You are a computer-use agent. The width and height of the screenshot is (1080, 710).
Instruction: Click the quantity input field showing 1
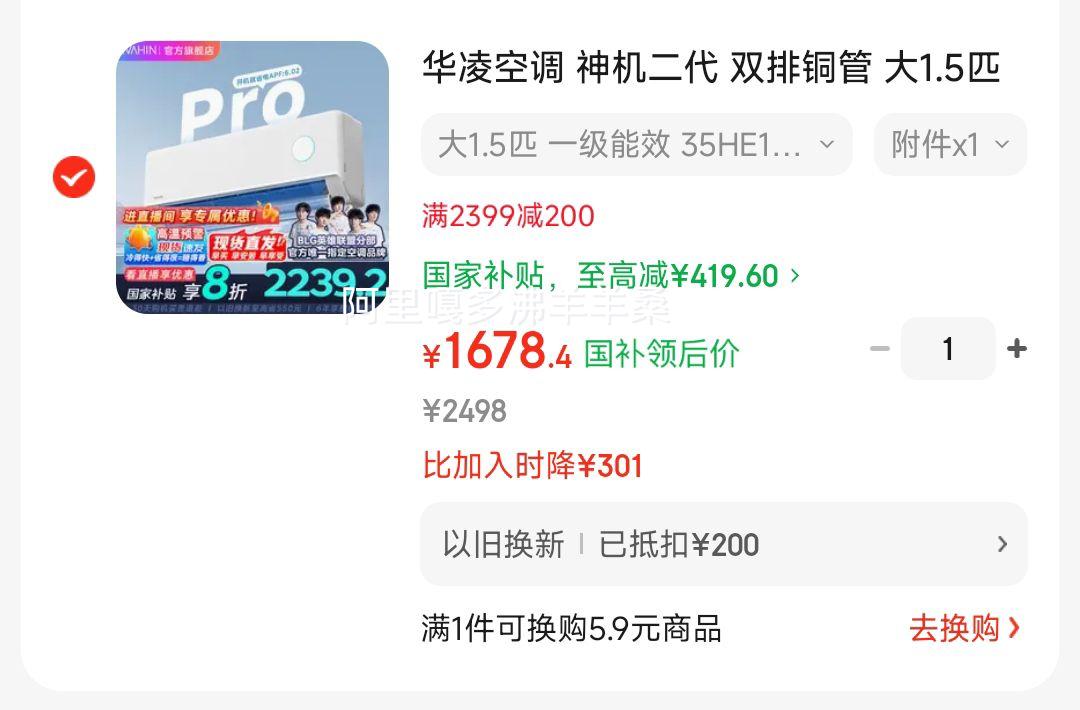pos(948,348)
